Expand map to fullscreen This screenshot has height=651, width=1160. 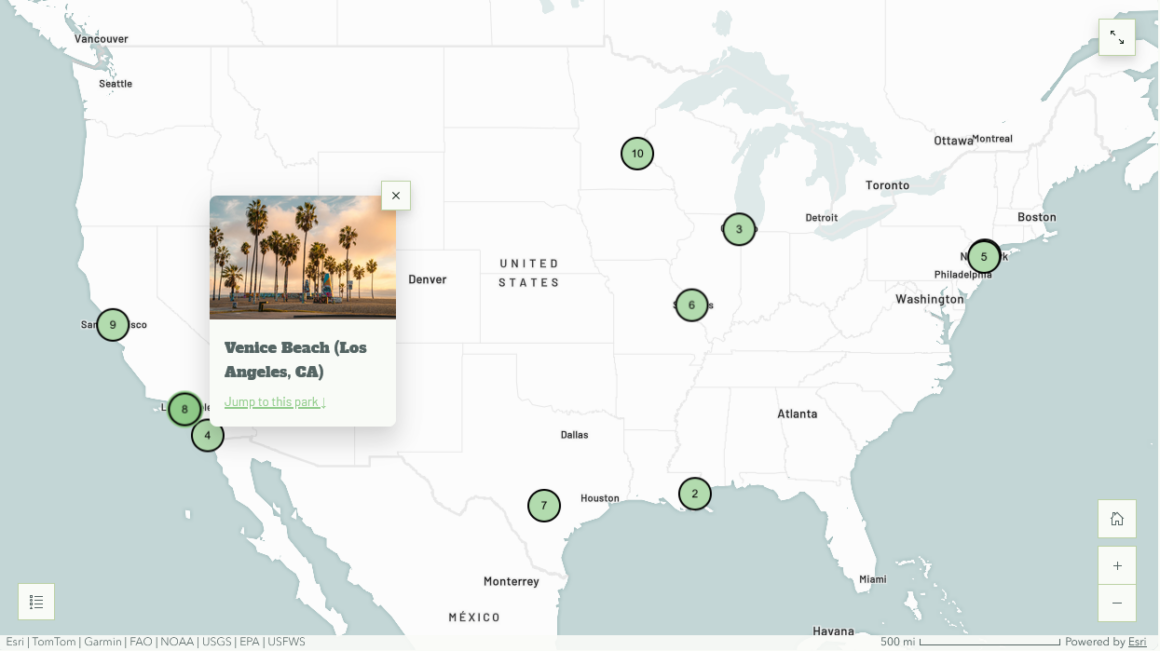1116,38
